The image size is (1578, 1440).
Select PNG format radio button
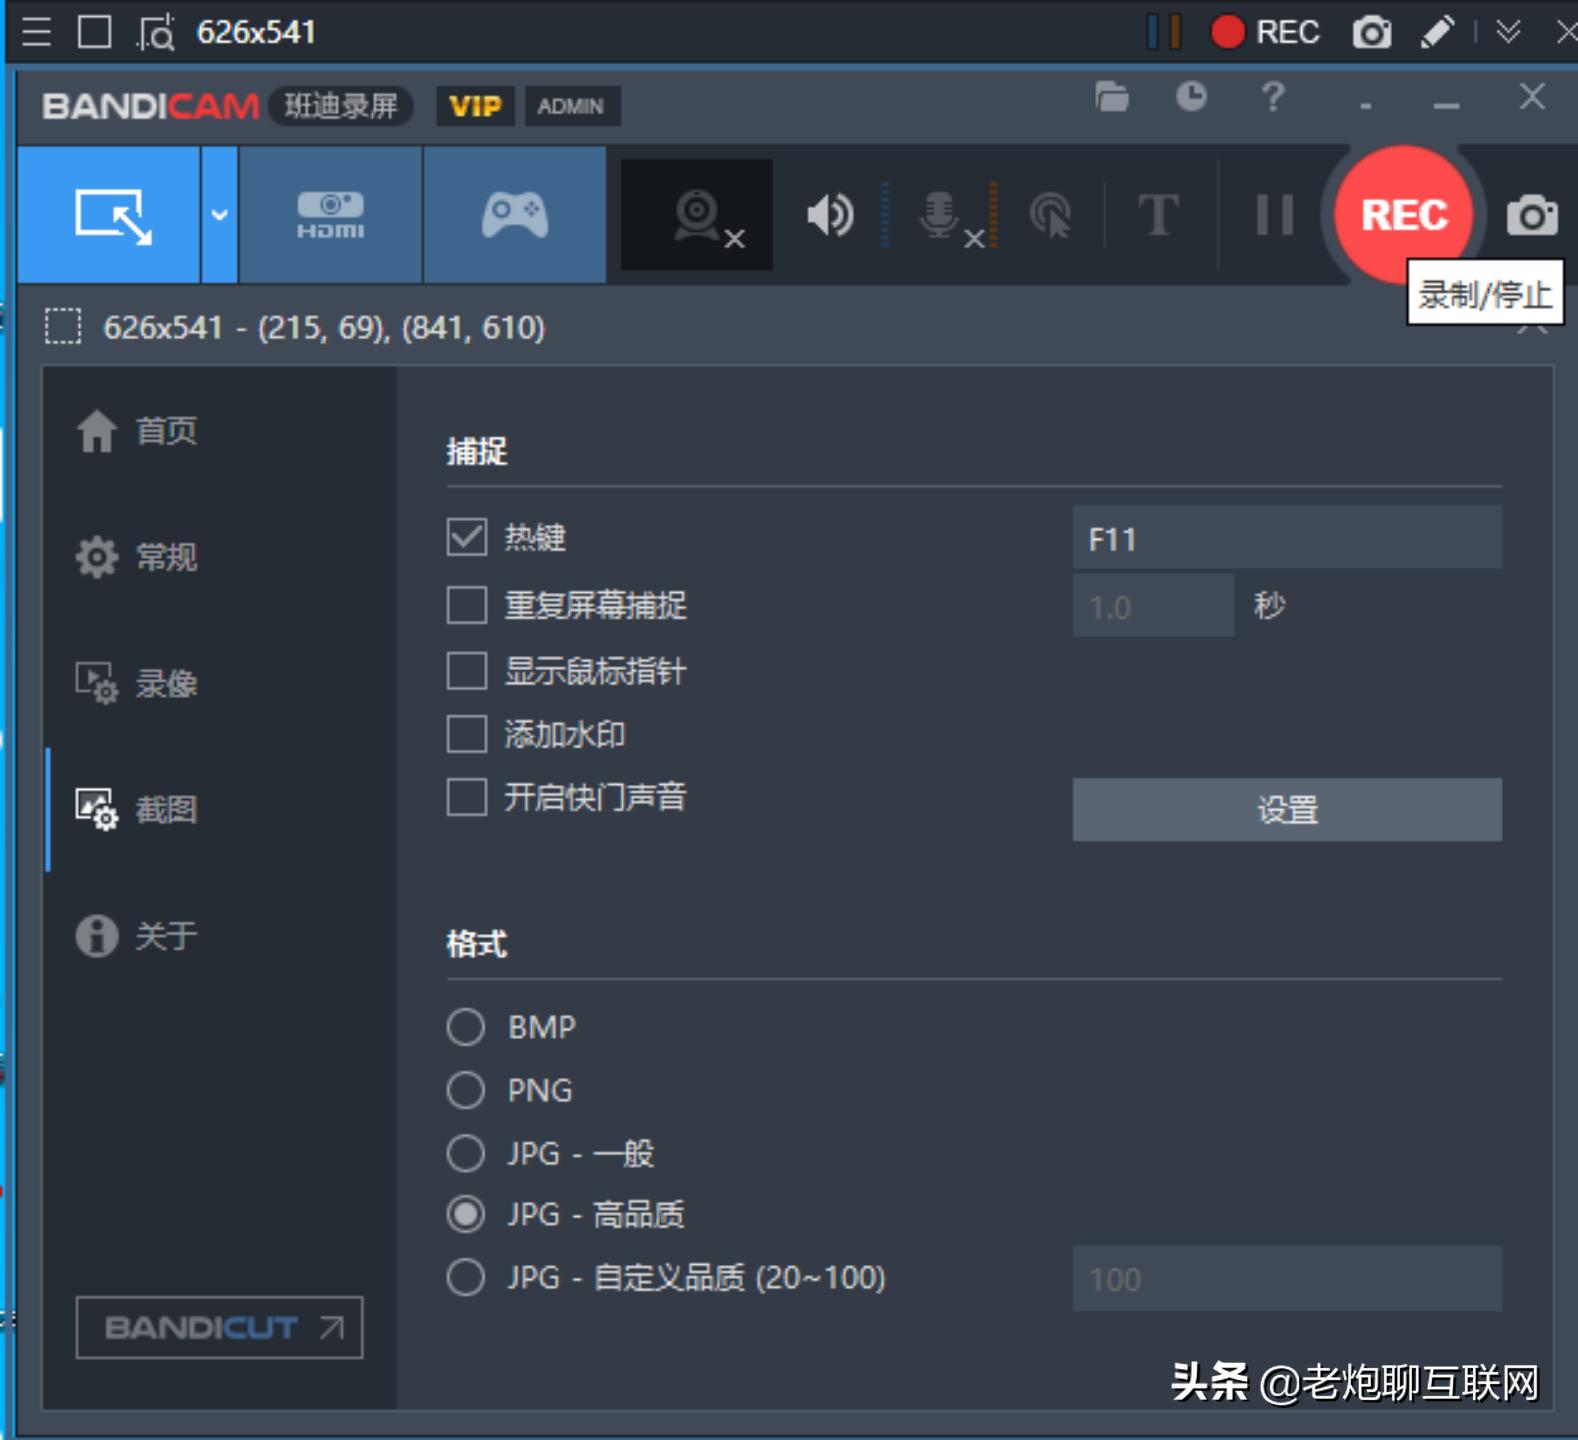coord(466,1090)
